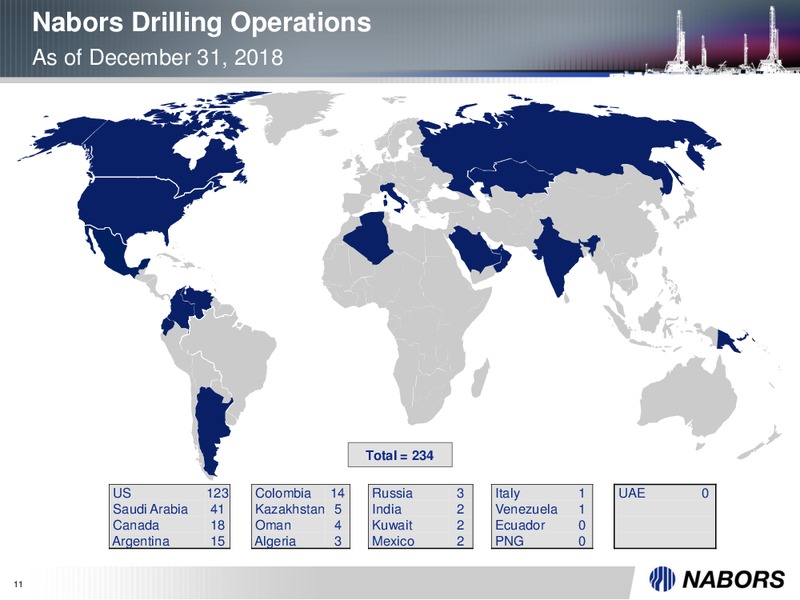
Task: Click the 'Kazakhstan' table label
Action: (x=289, y=509)
